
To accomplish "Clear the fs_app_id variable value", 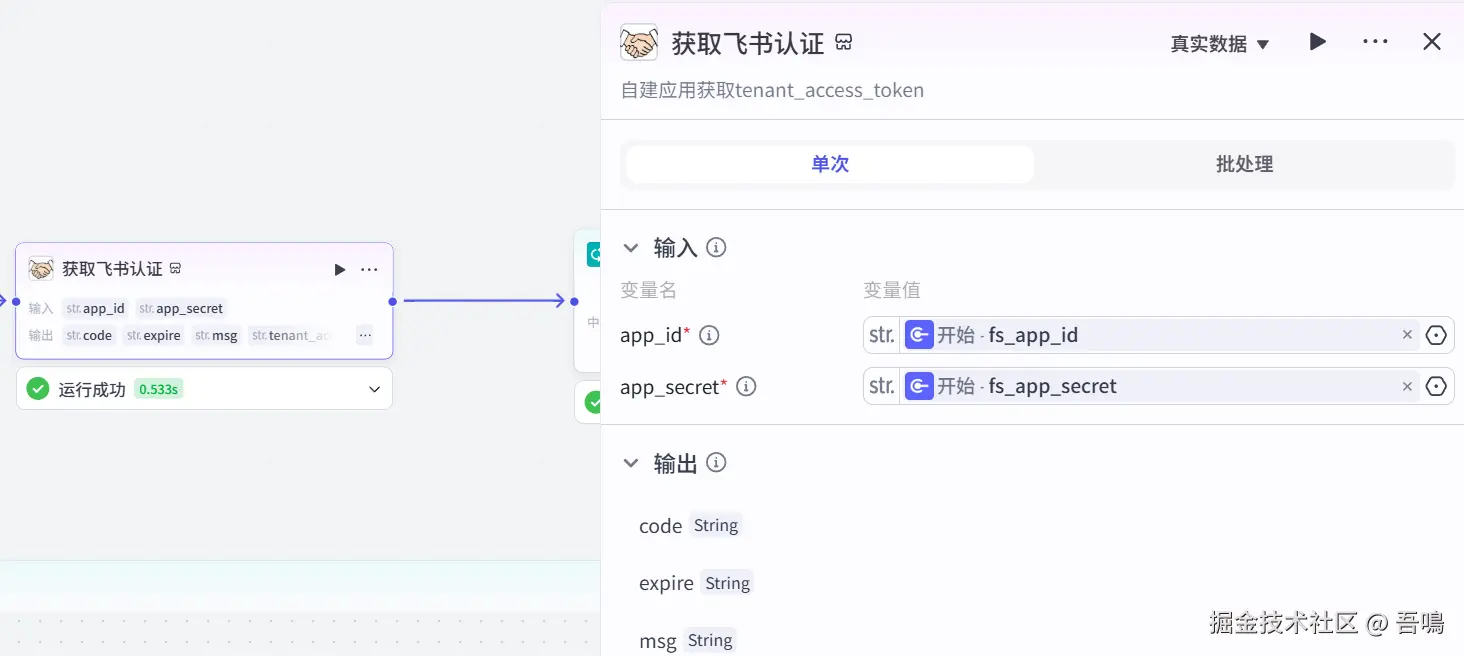I will 1407,335.
